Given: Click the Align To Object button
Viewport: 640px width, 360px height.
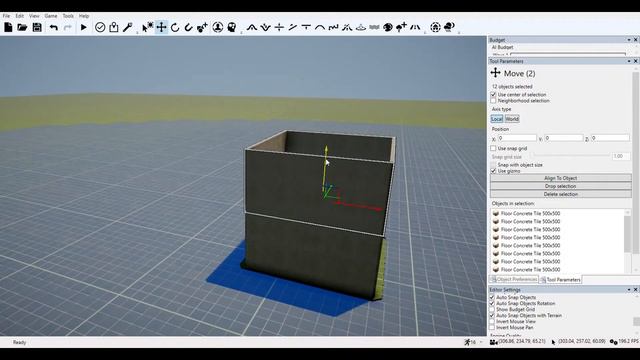Looking at the screenshot, I should click(x=561, y=178).
